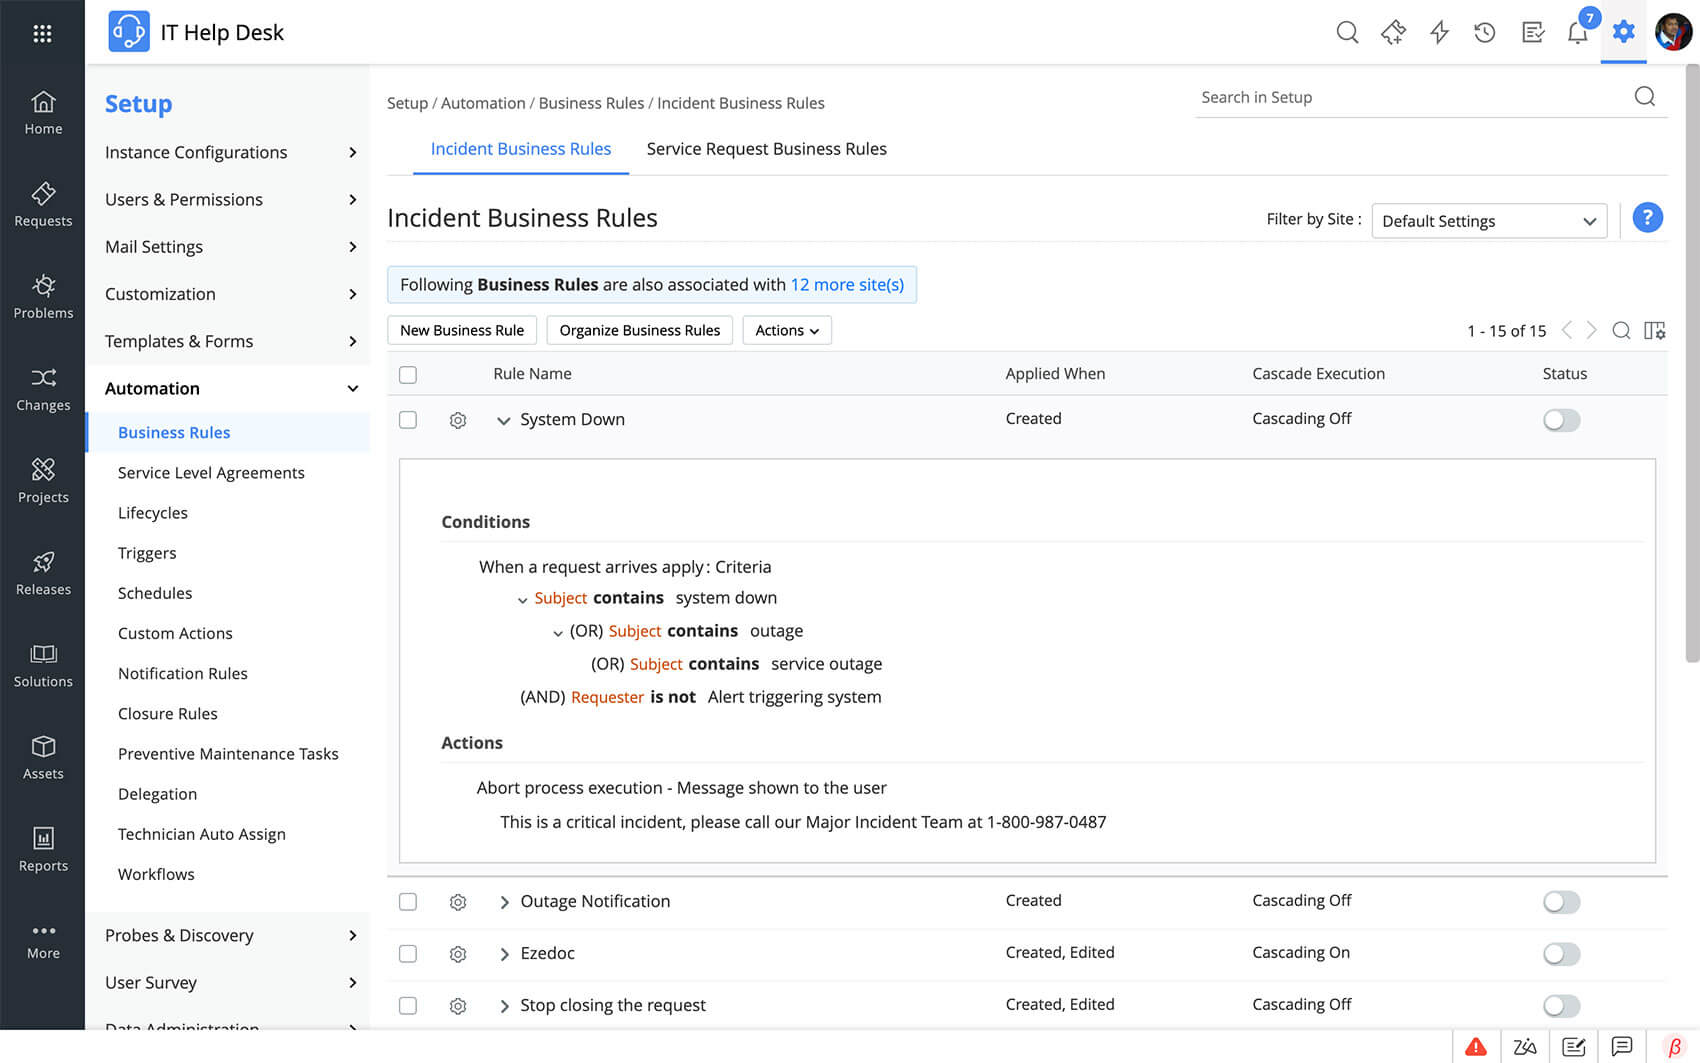Open the recent history clock icon

1485,33
